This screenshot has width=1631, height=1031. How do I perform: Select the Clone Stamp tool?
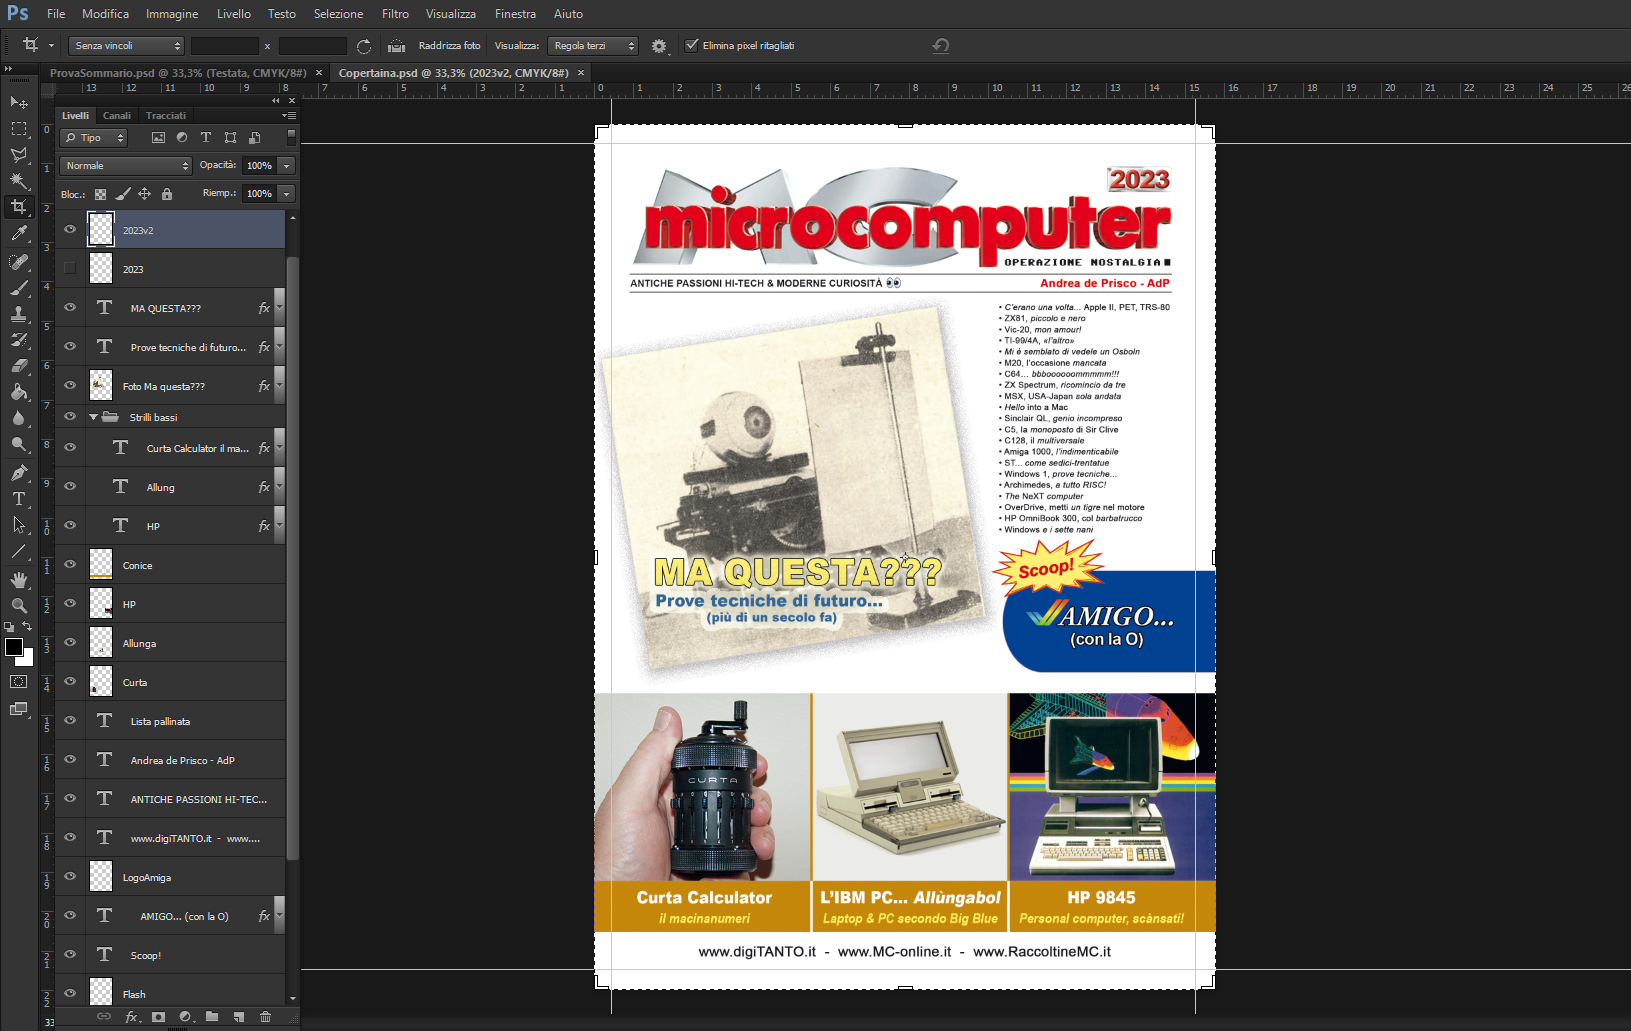(19, 314)
